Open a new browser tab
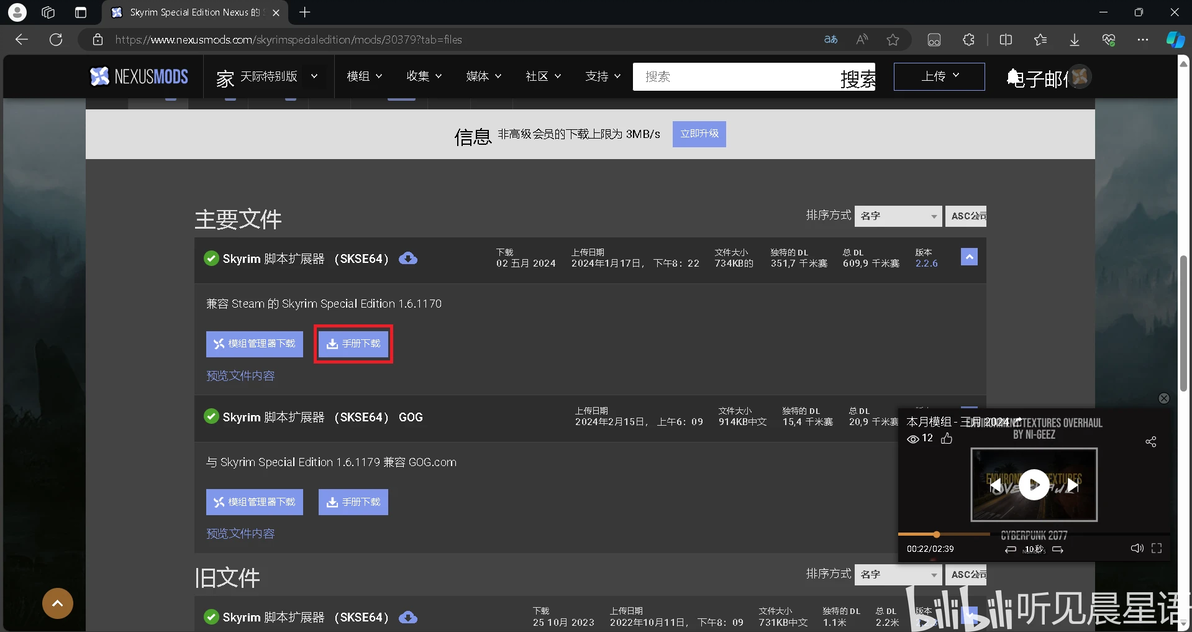This screenshot has height=632, width=1192. click(305, 12)
